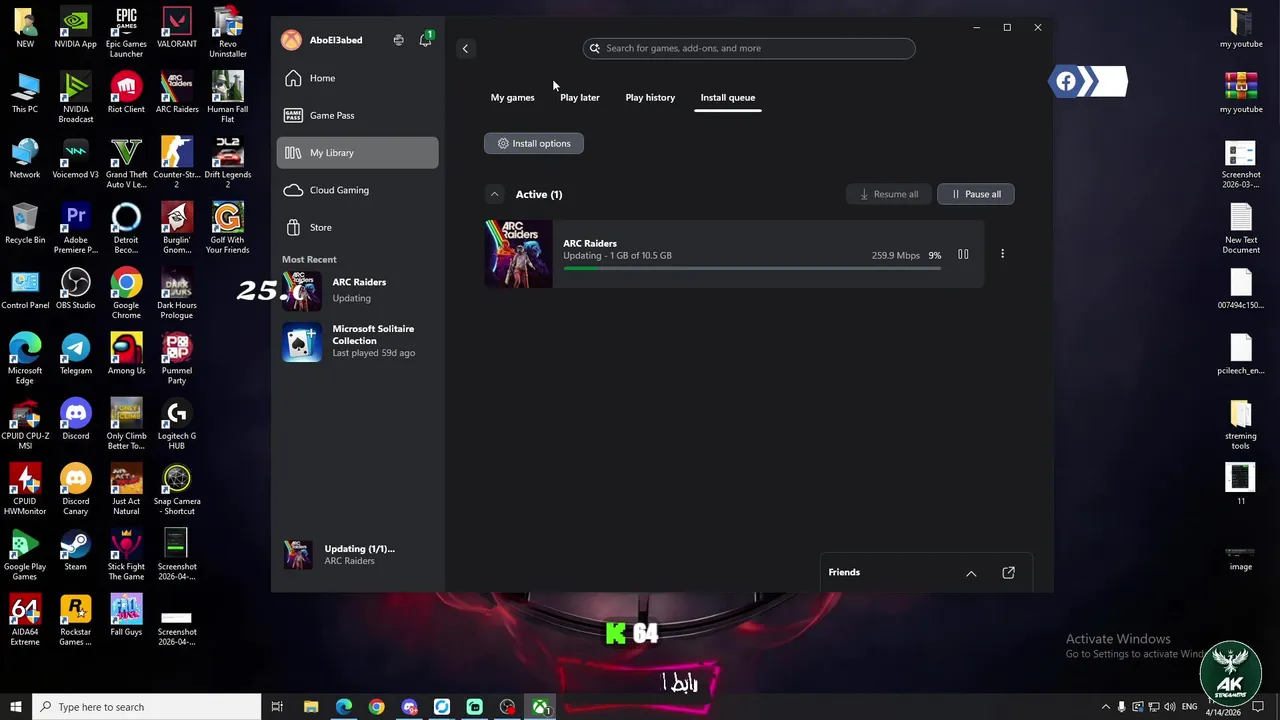Click the ARC Raiders thumbnail in install queue
Image resolution: width=1280 pixels, height=720 pixels.
[518, 254]
